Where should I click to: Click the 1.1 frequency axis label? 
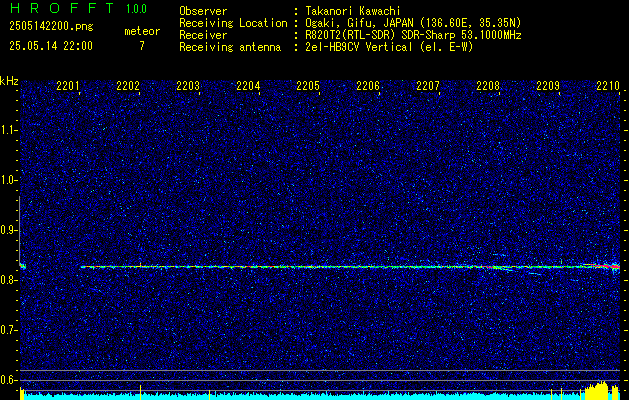9,130
